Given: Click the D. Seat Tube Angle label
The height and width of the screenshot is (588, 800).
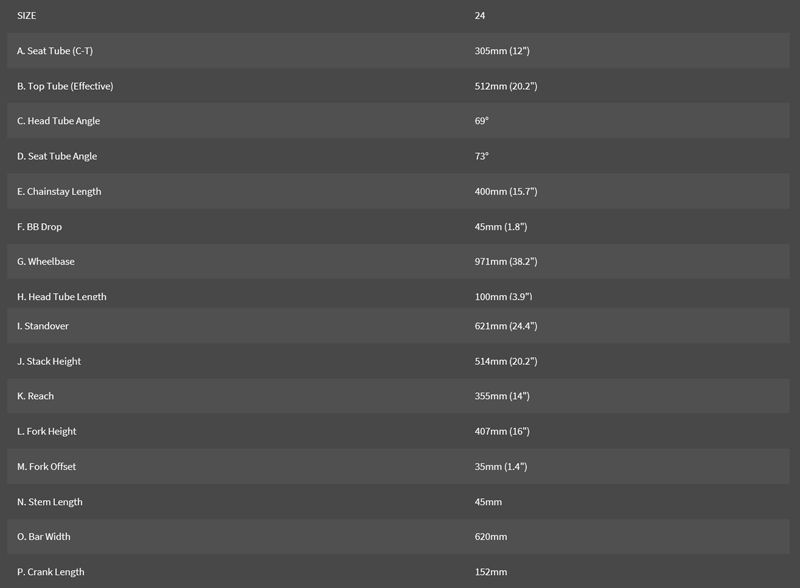Looking at the screenshot, I should point(57,156).
